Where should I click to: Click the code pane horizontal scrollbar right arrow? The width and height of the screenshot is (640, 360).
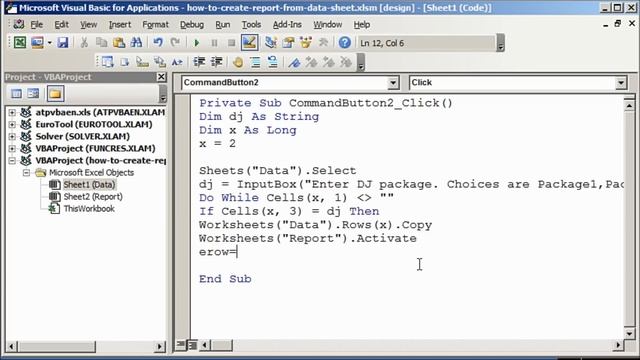tap(618, 345)
